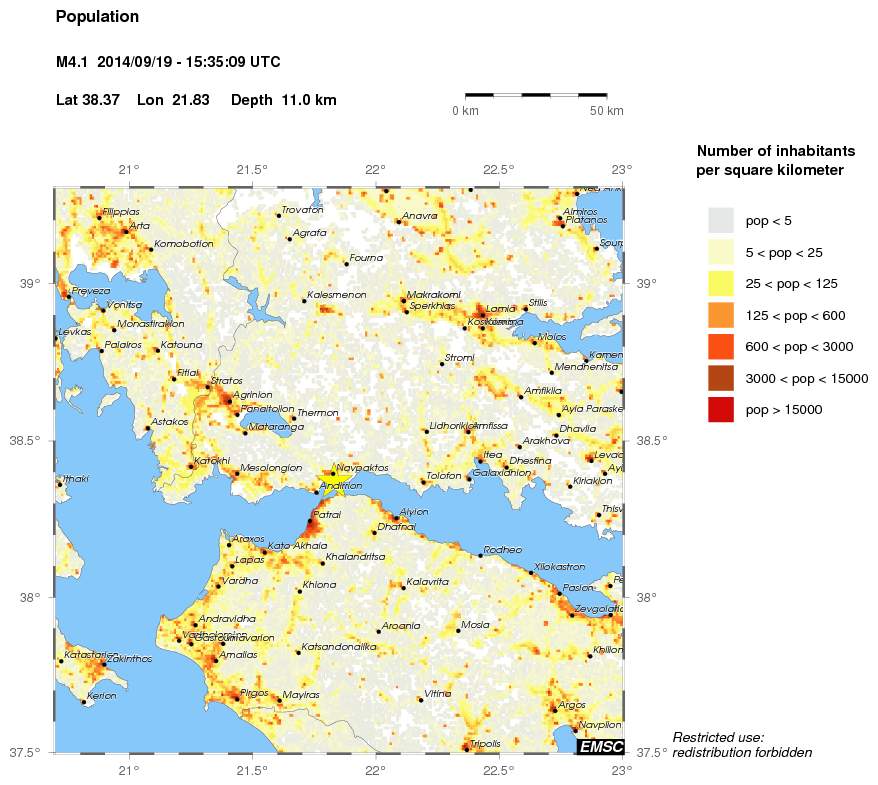Click the 'Population' map title
Screen dimensions: 878x785
[x=98, y=17]
